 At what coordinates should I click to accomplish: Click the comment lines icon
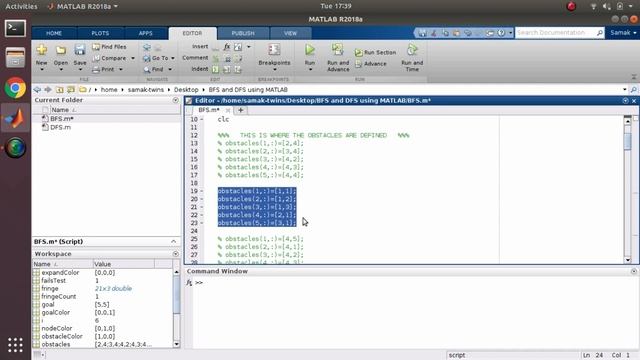(x=216, y=59)
